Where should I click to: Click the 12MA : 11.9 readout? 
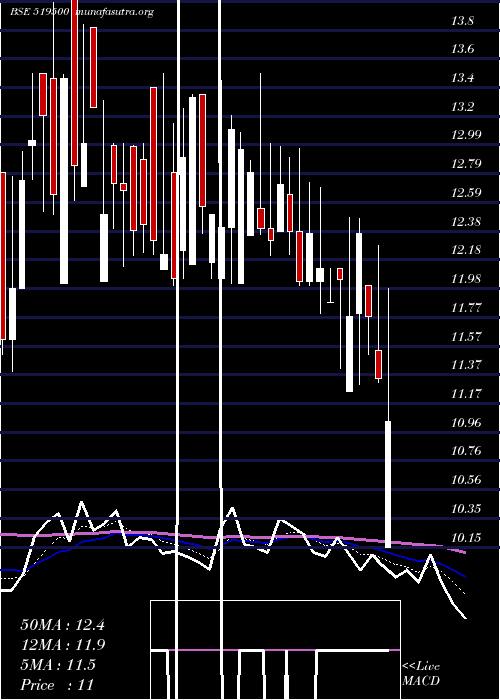point(62,645)
